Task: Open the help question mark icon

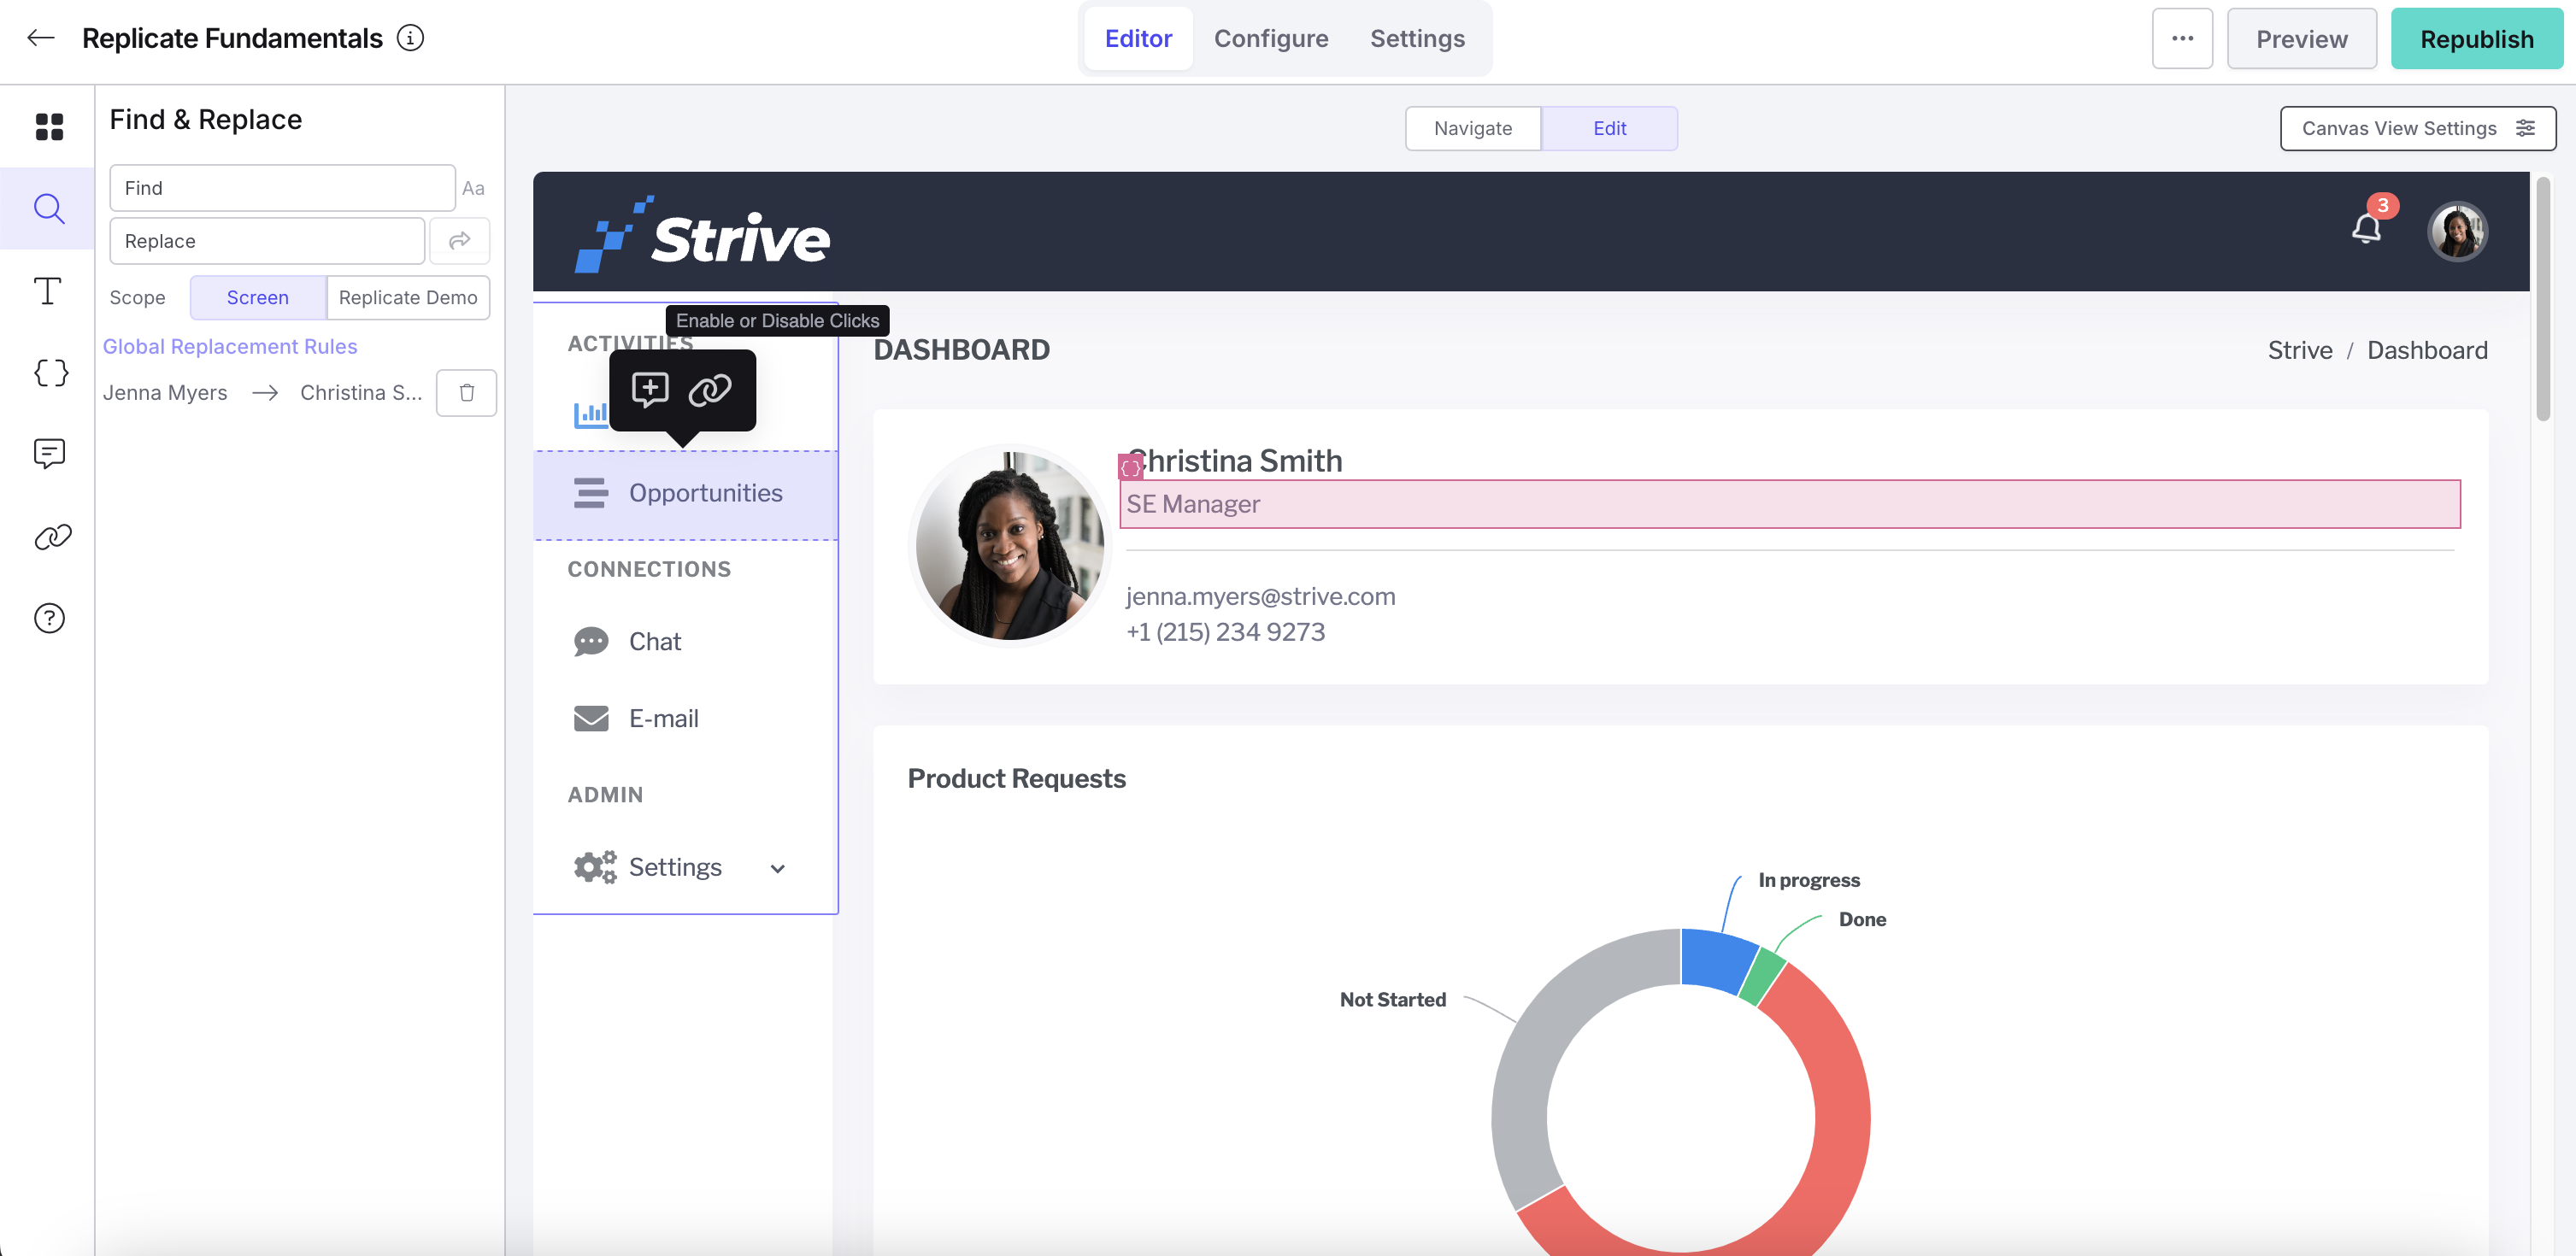Action: pos(49,618)
